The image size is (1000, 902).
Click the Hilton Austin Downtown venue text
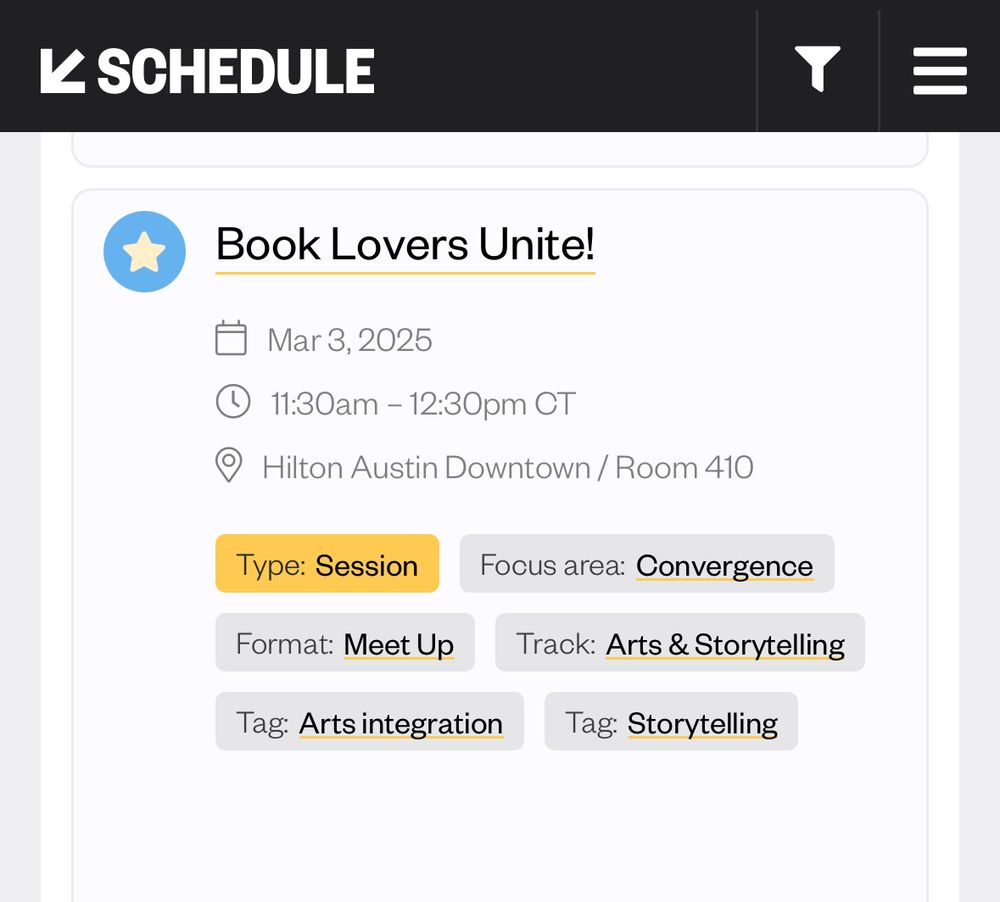(x=426, y=468)
